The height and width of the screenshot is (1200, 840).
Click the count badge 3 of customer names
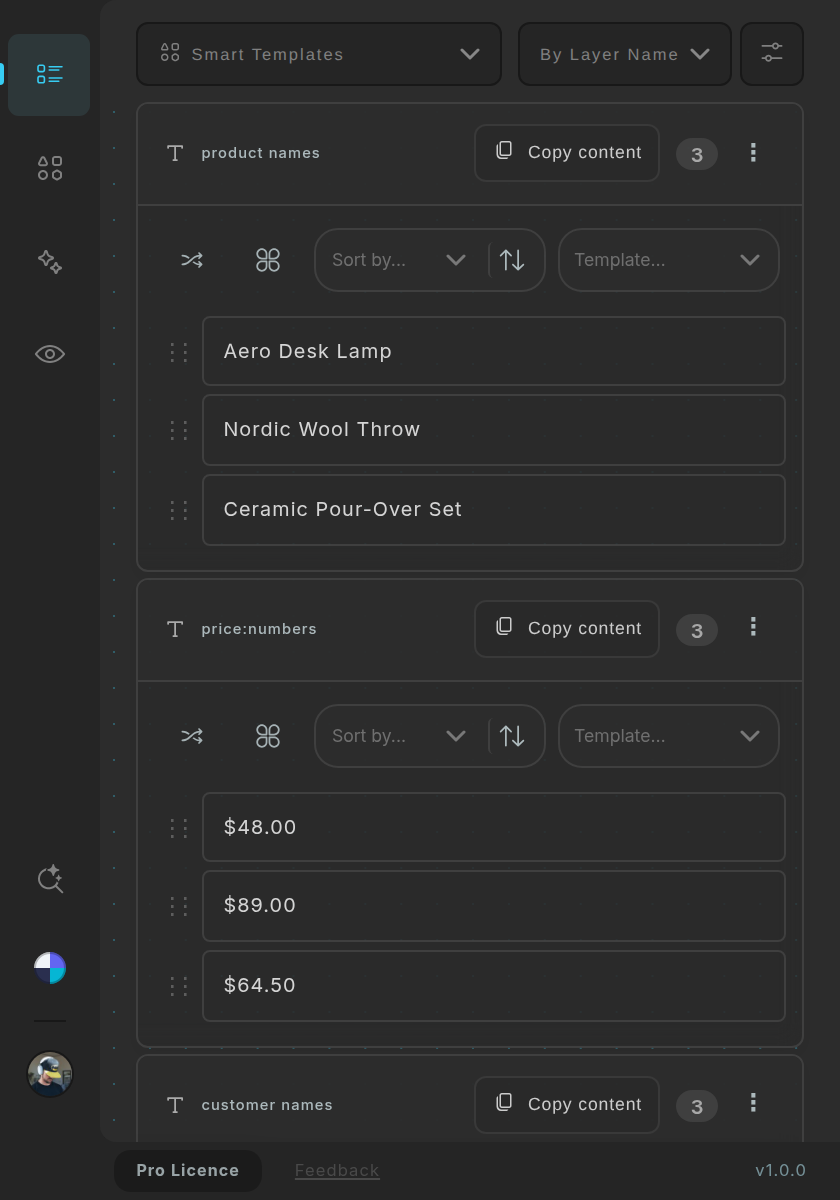(697, 1106)
